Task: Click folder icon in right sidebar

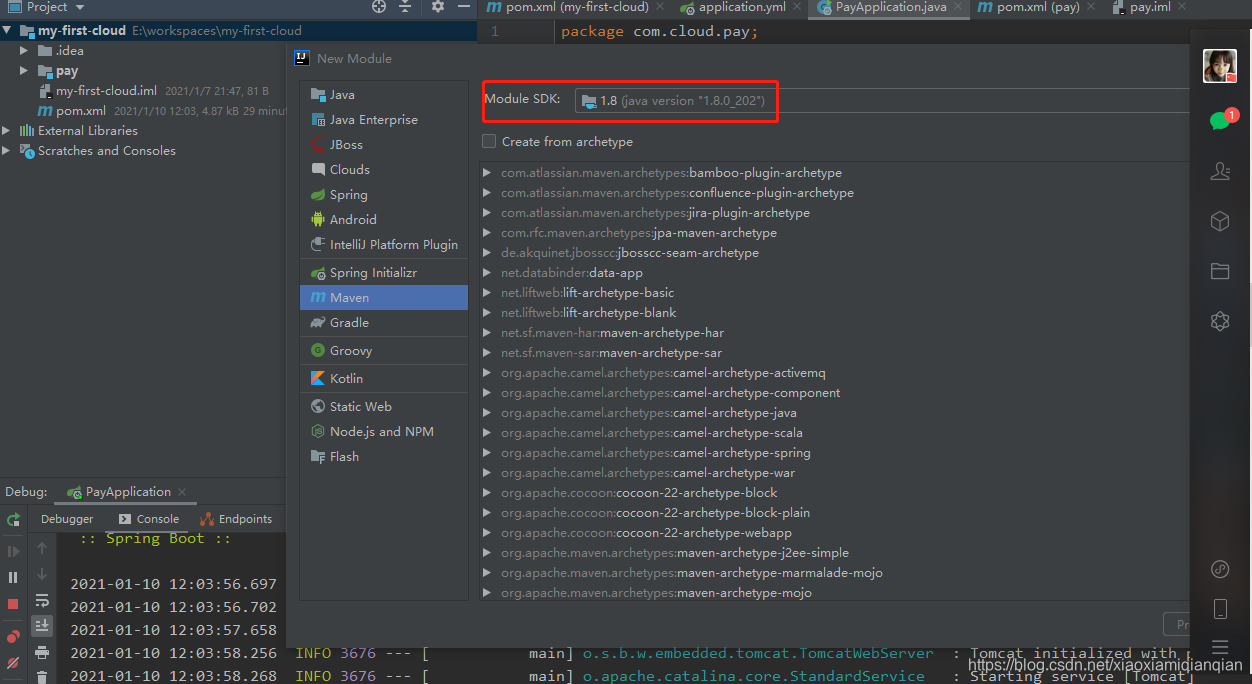Action: coord(1220,271)
